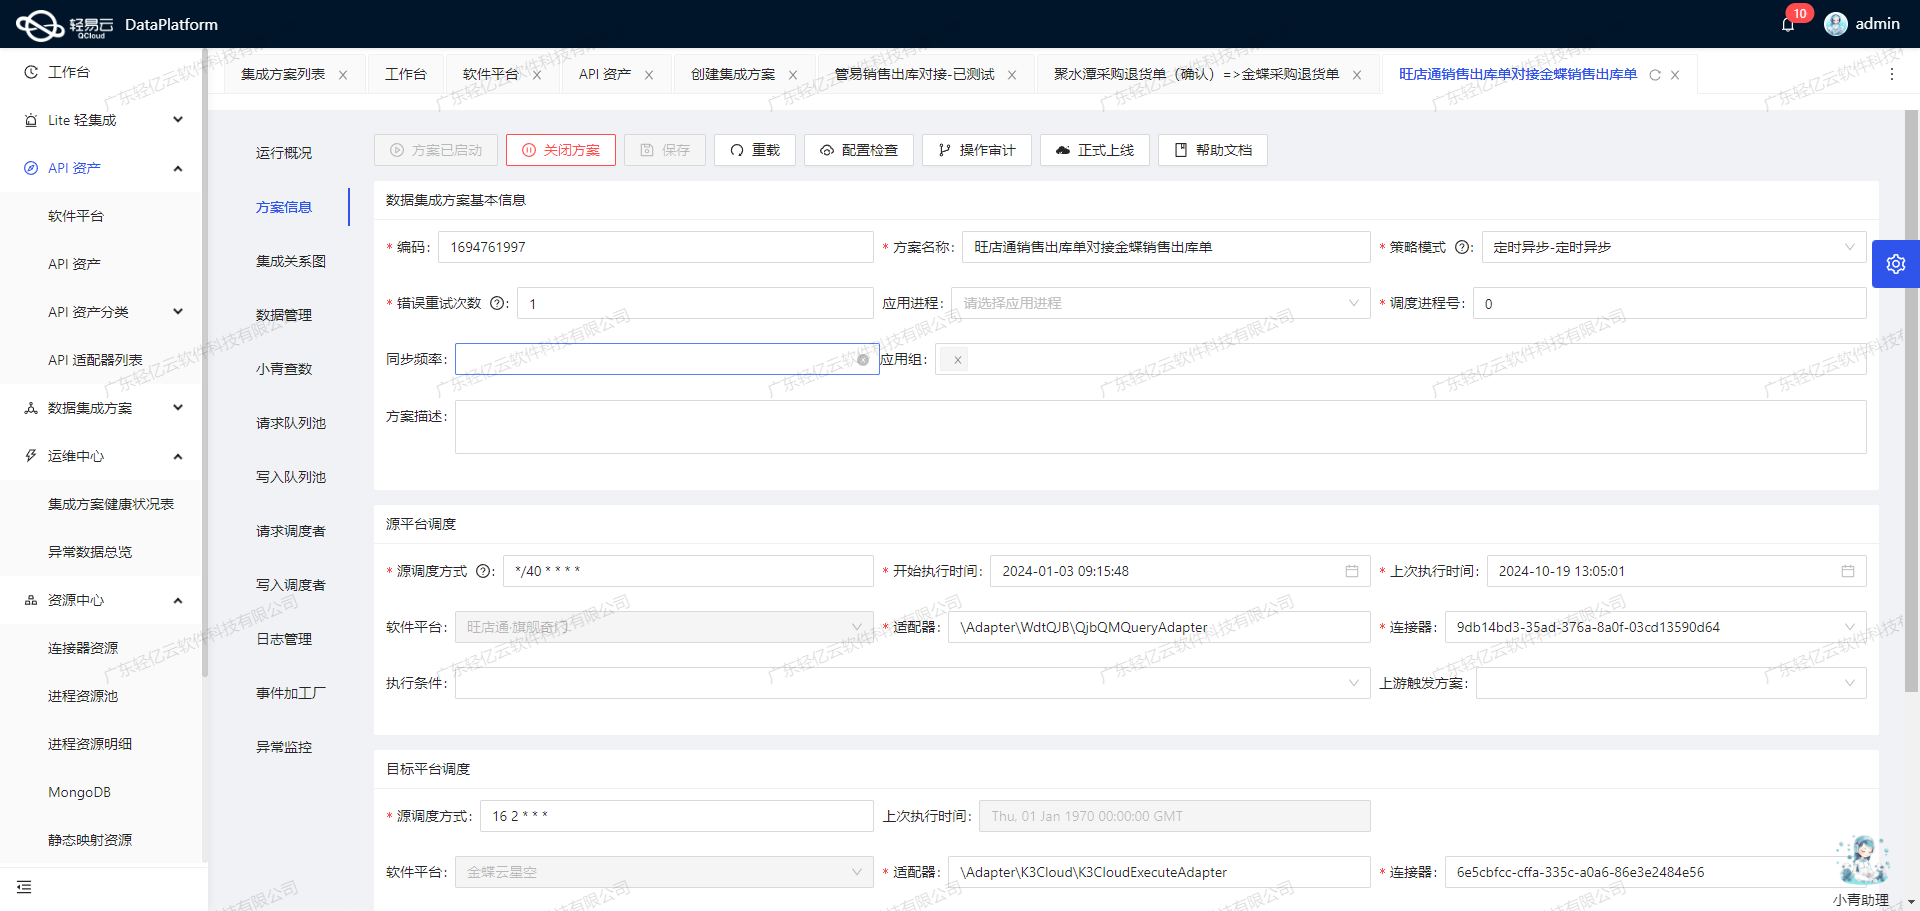Click the DataPlatform logo

pos(116,24)
